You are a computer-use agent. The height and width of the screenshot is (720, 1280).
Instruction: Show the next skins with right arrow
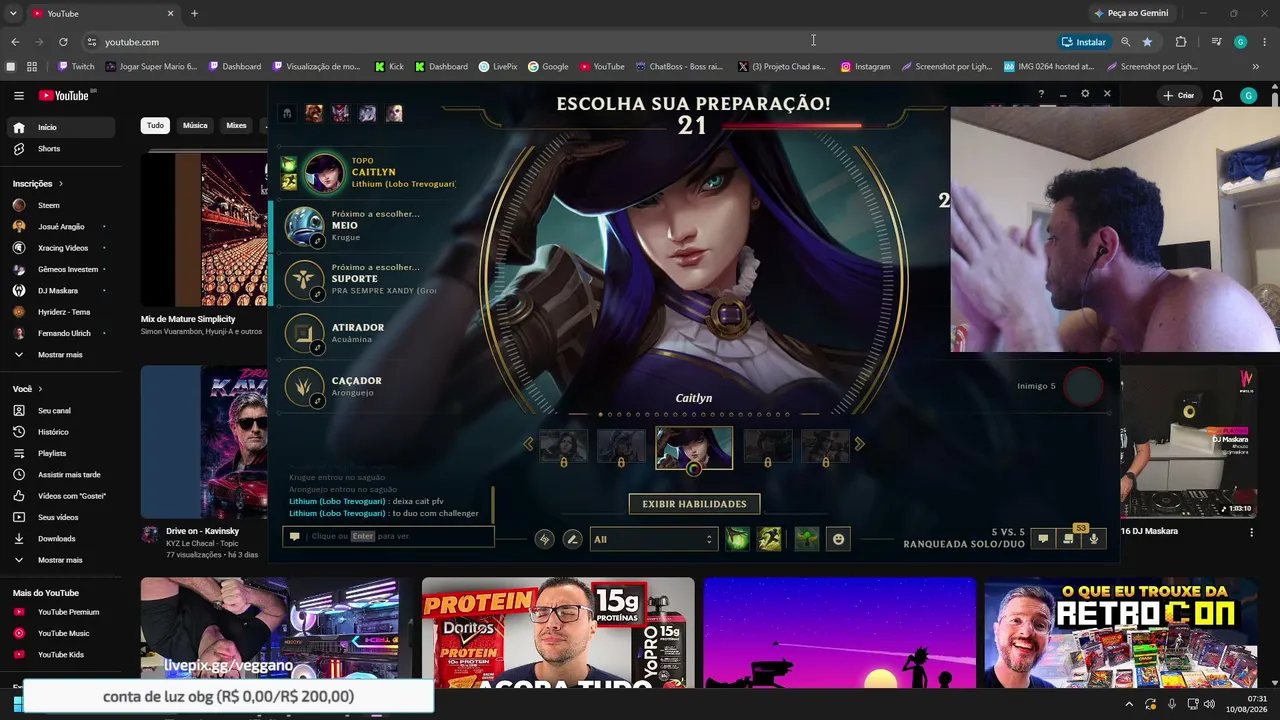859,444
